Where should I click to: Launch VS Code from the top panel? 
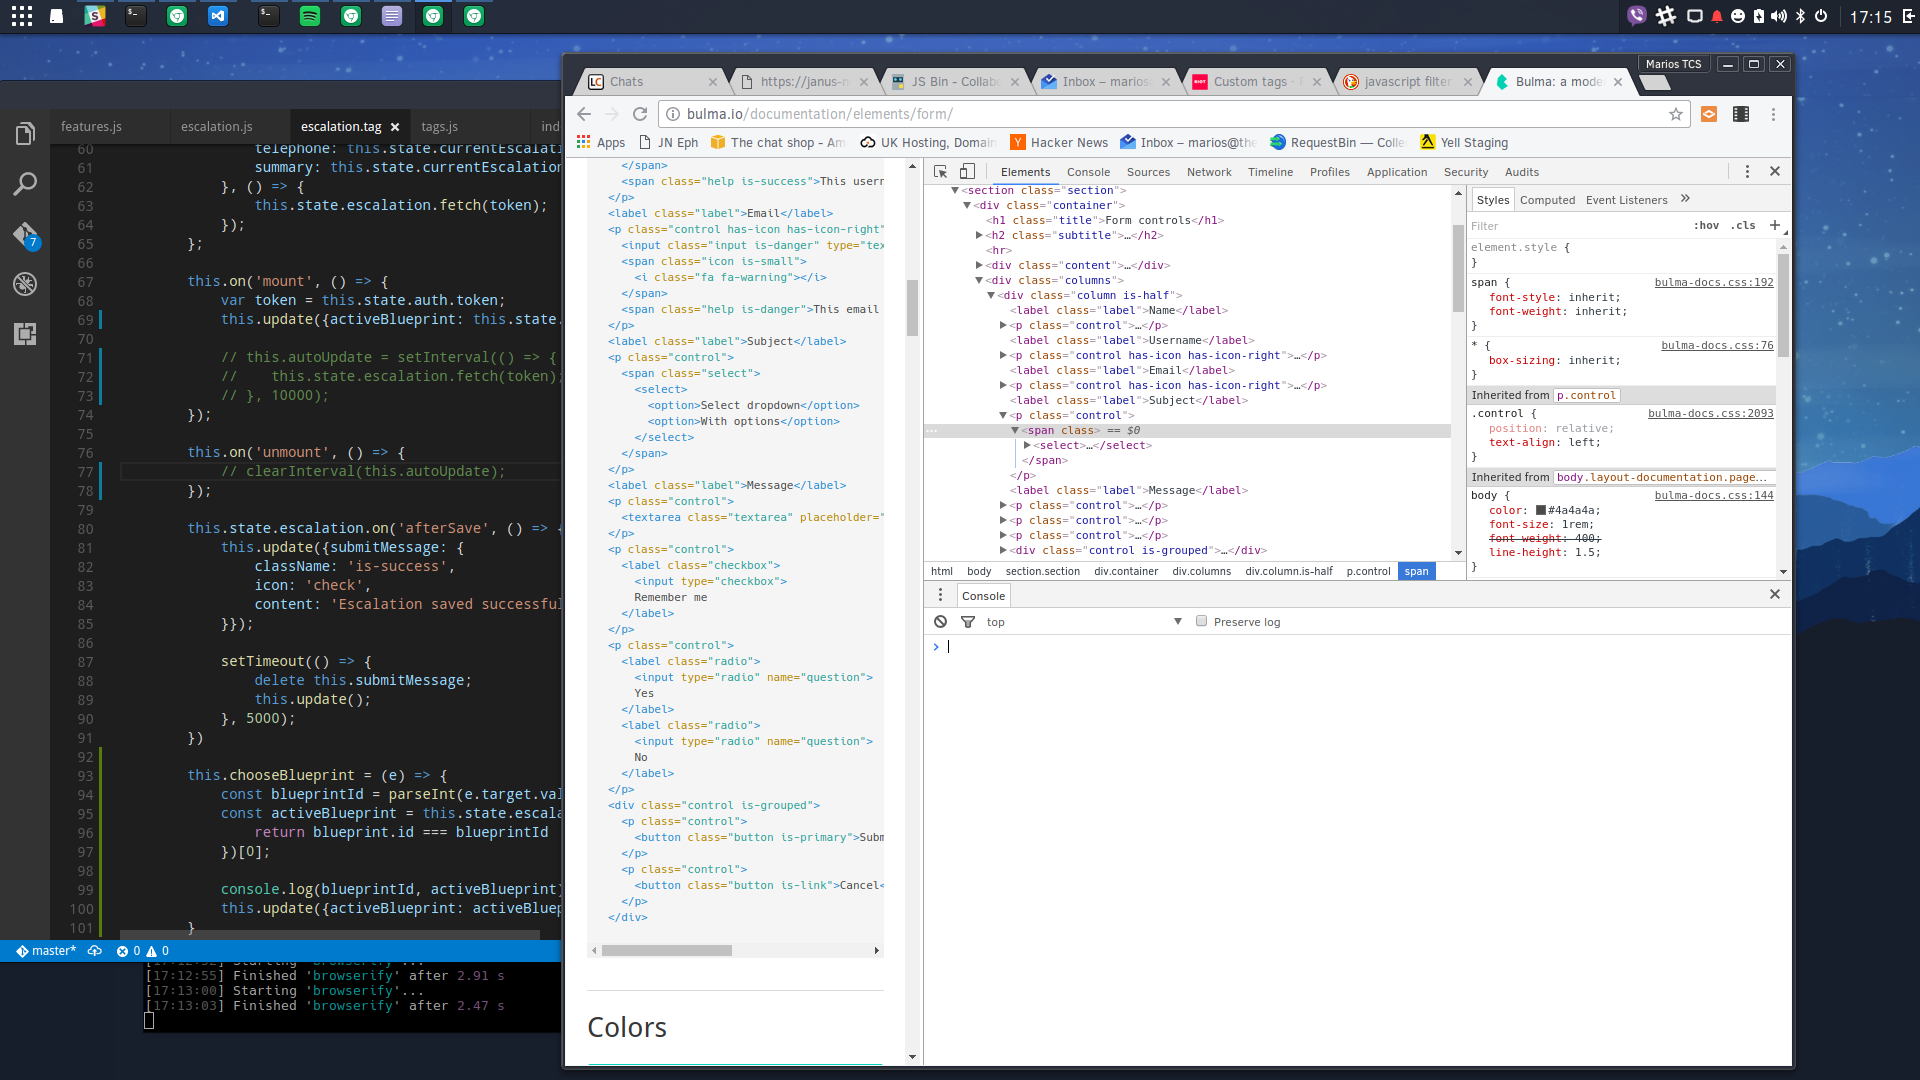tap(217, 16)
